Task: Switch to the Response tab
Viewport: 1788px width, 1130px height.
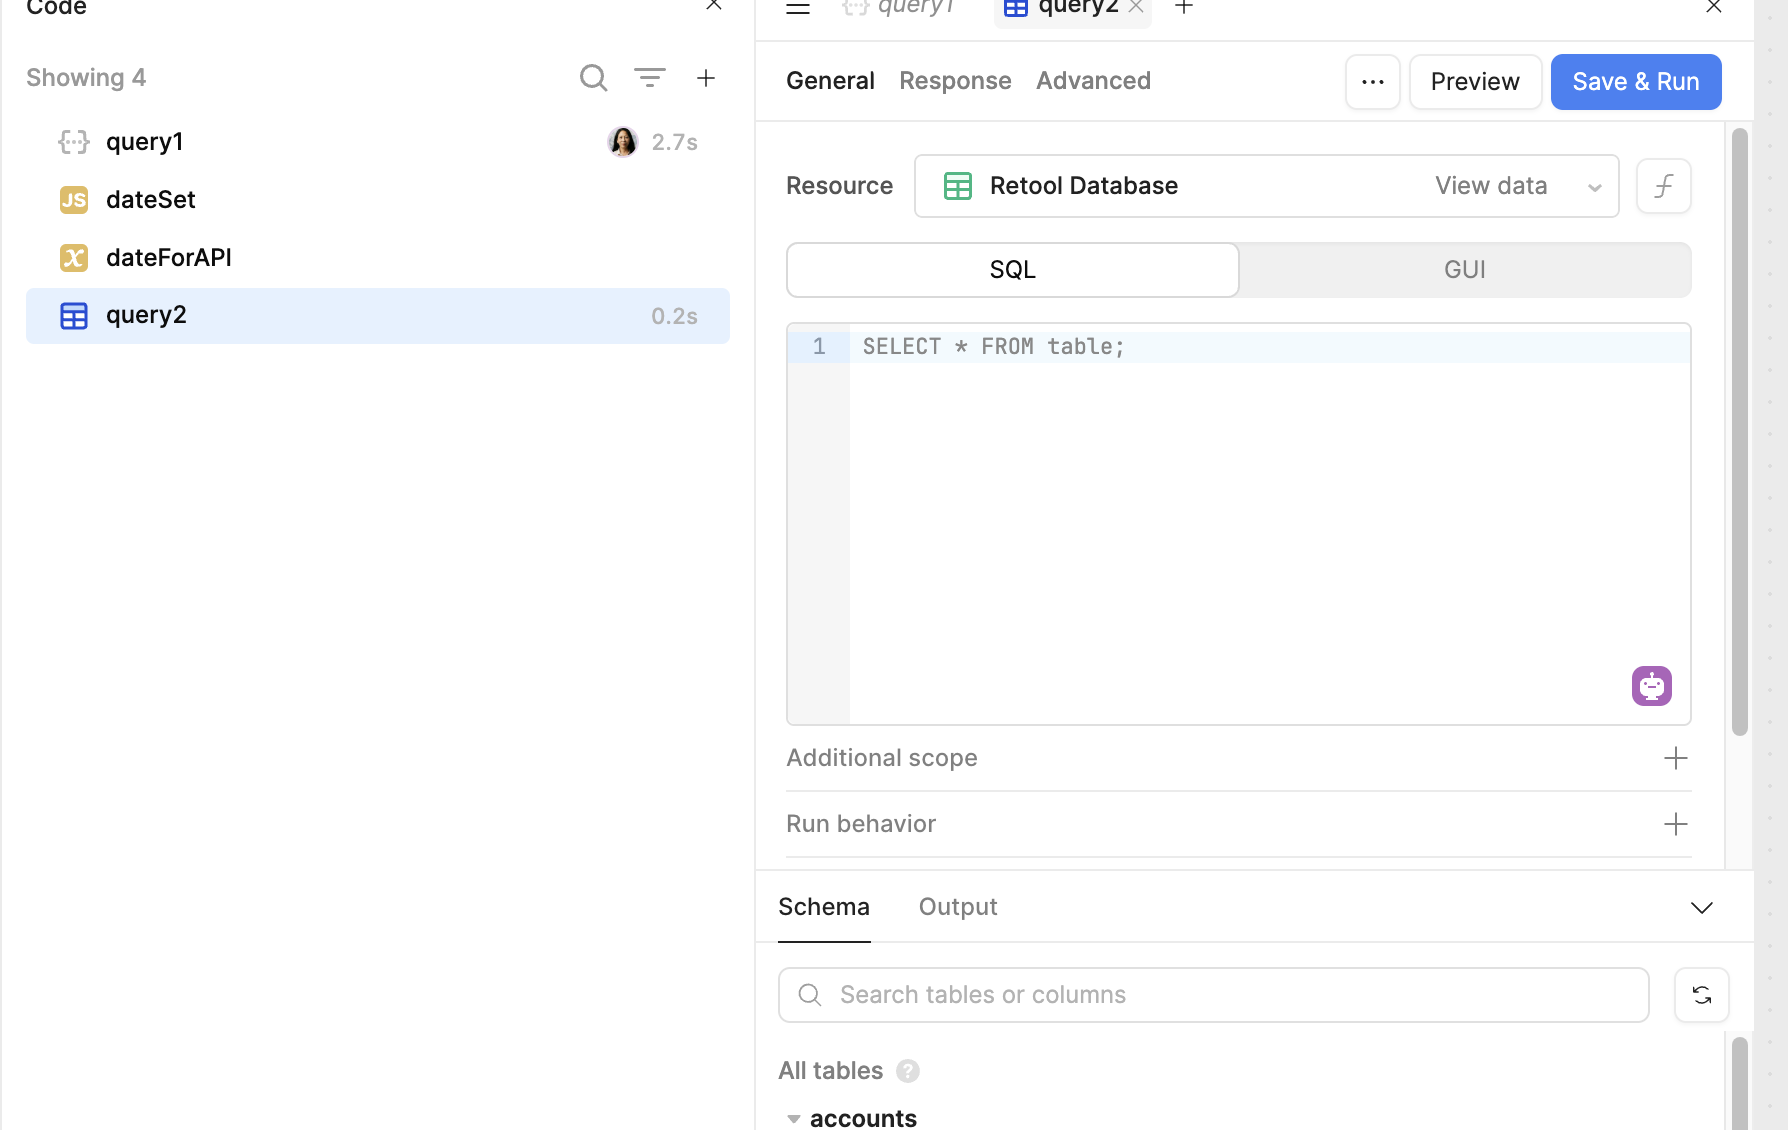Action: click(955, 81)
